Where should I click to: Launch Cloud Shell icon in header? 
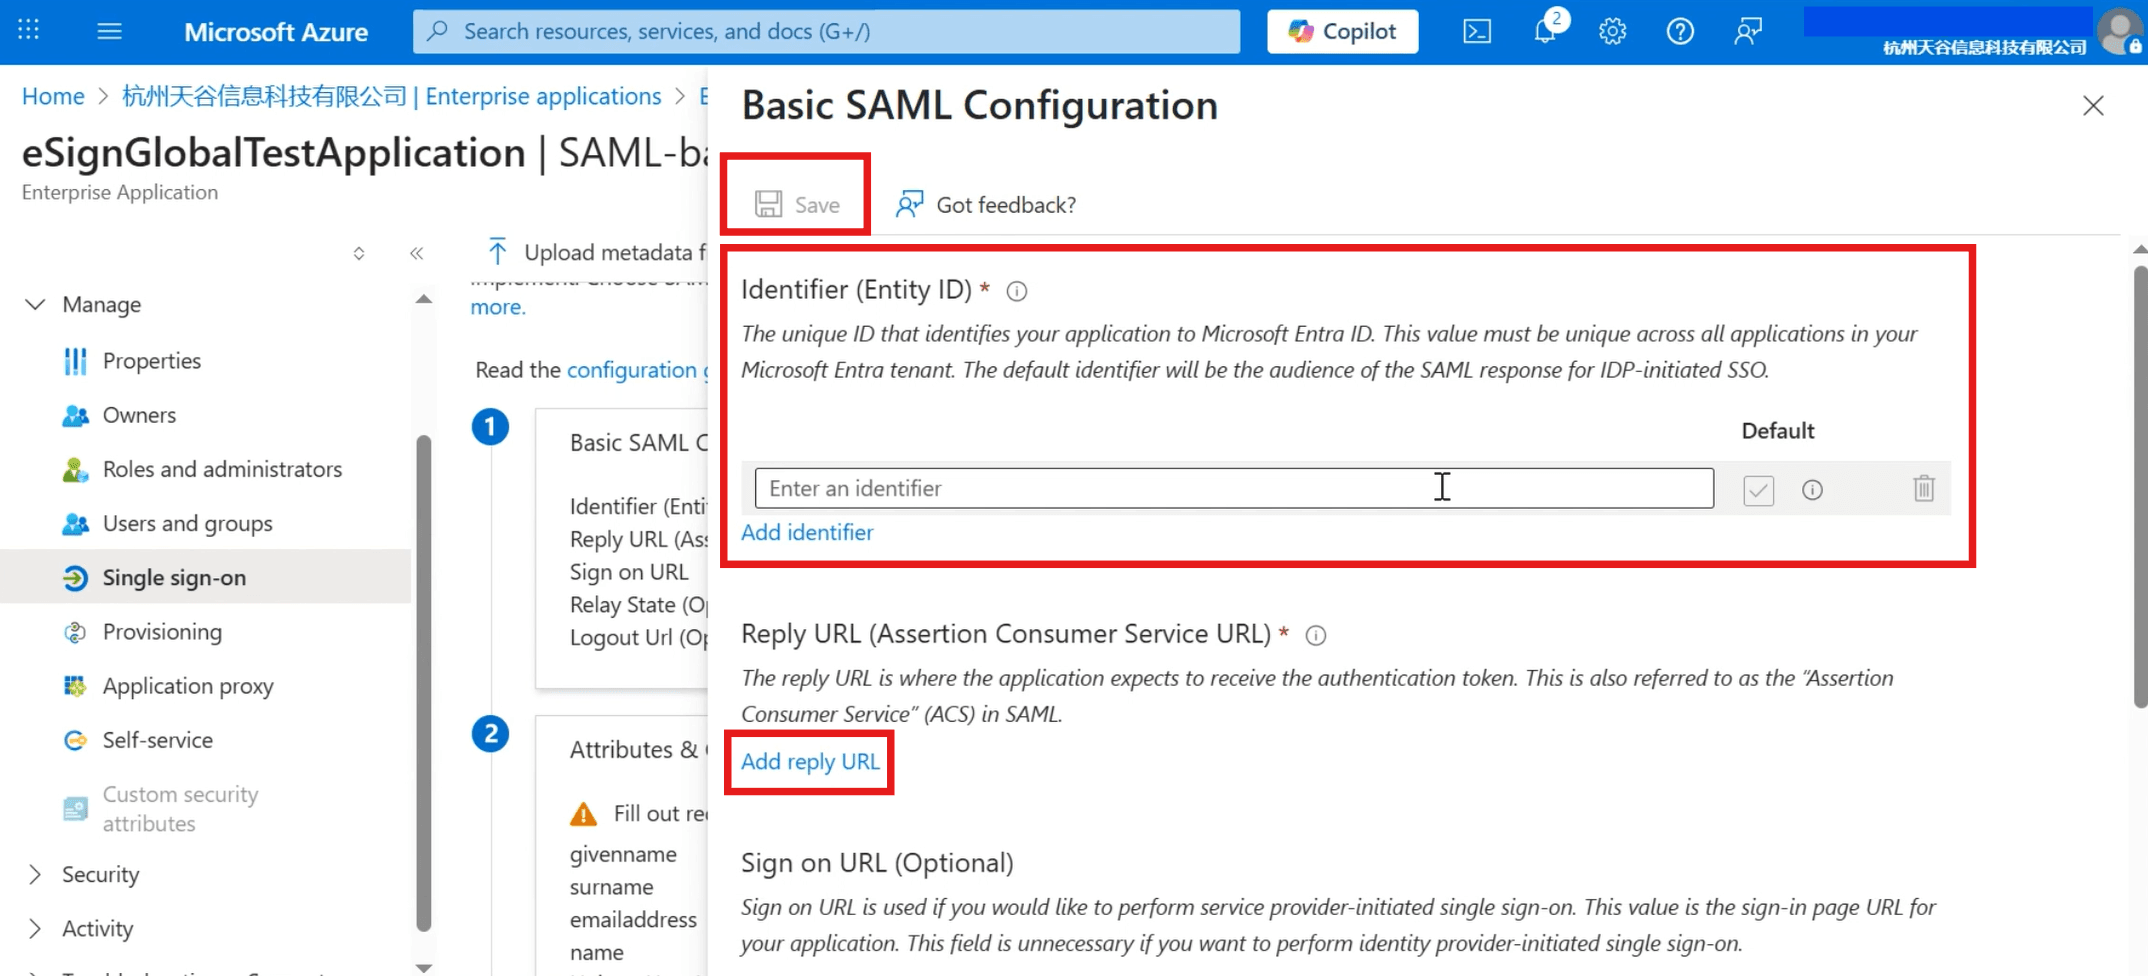point(1477,31)
